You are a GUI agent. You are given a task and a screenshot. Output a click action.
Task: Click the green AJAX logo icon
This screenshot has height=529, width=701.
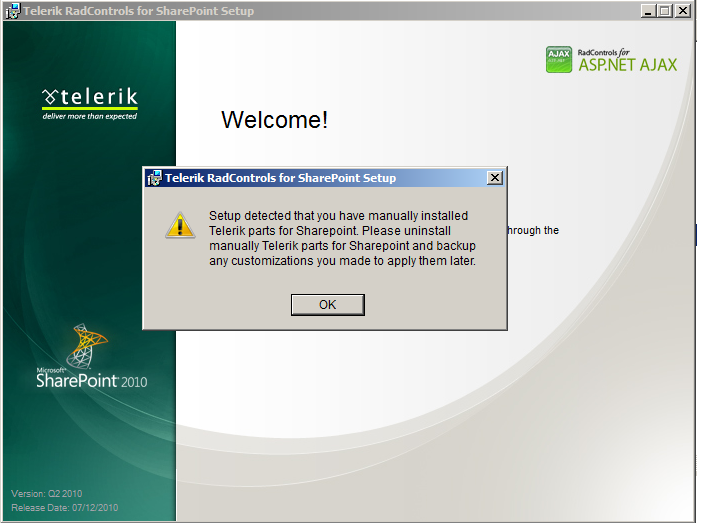point(559,59)
